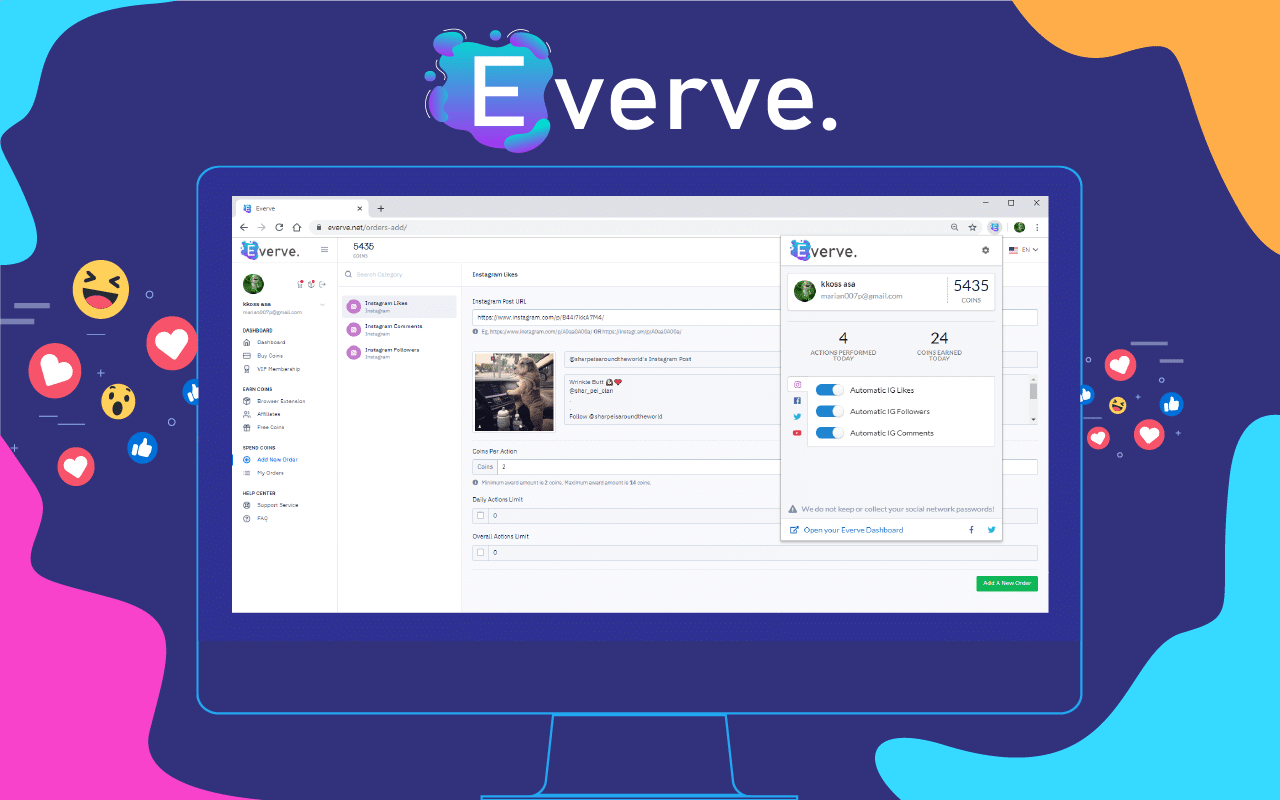Go to the browser home page
This screenshot has height=800, width=1280.
pyautogui.click(x=297, y=227)
